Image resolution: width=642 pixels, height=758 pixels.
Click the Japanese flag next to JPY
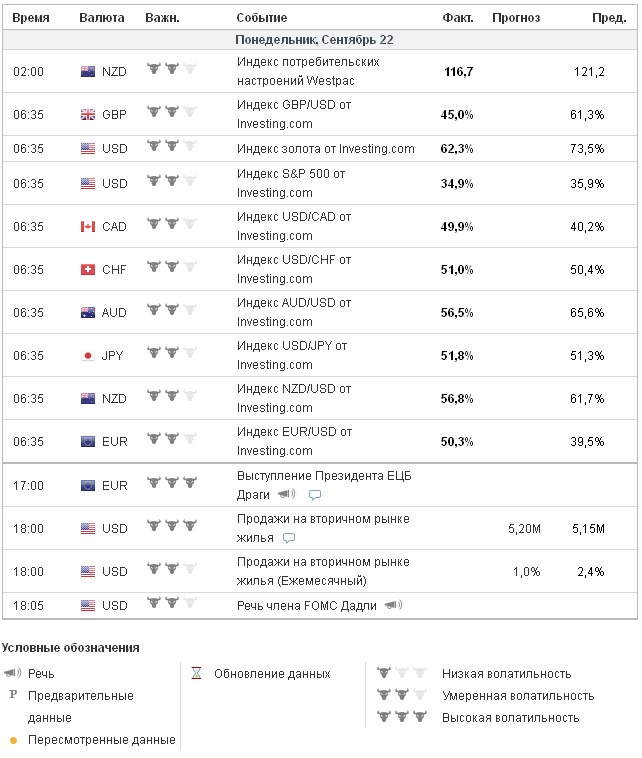click(87, 356)
